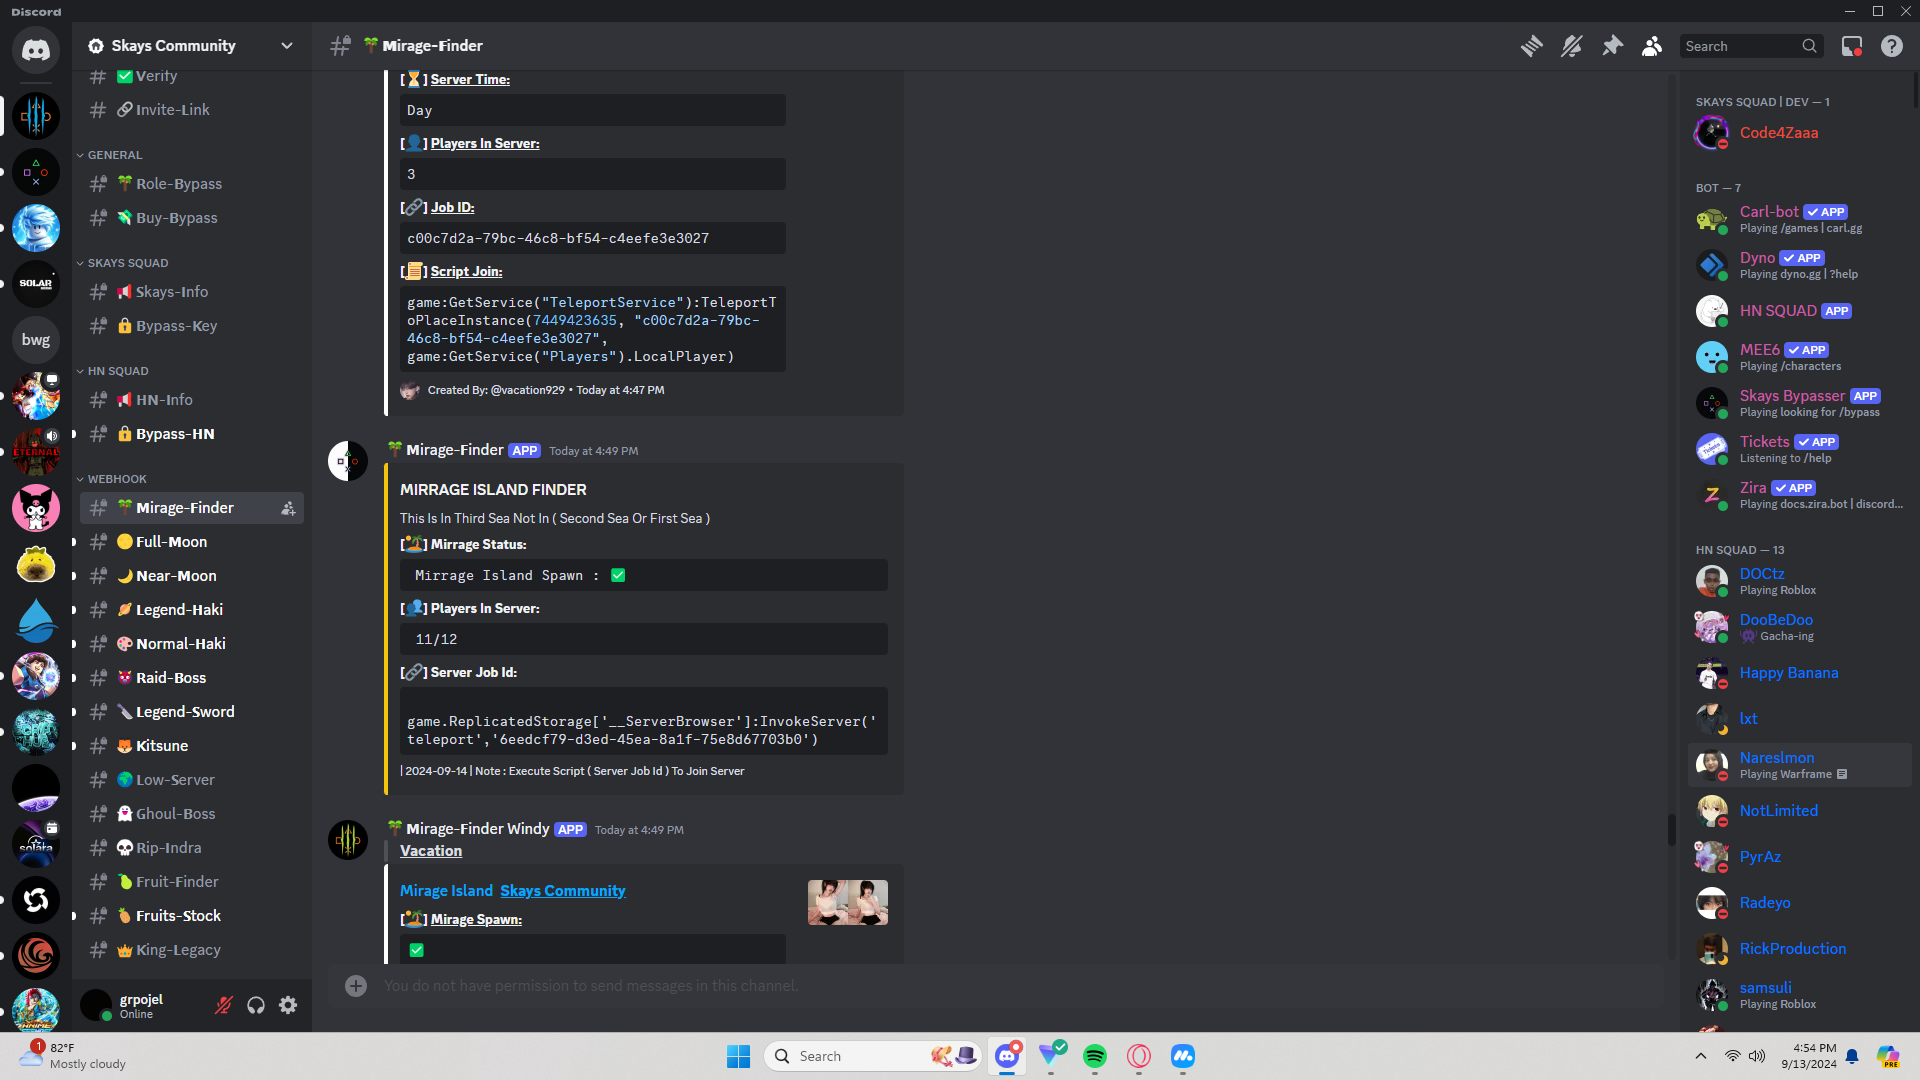Open the volume tray icon
This screenshot has height=1080, width=1920.
point(1757,1056)
